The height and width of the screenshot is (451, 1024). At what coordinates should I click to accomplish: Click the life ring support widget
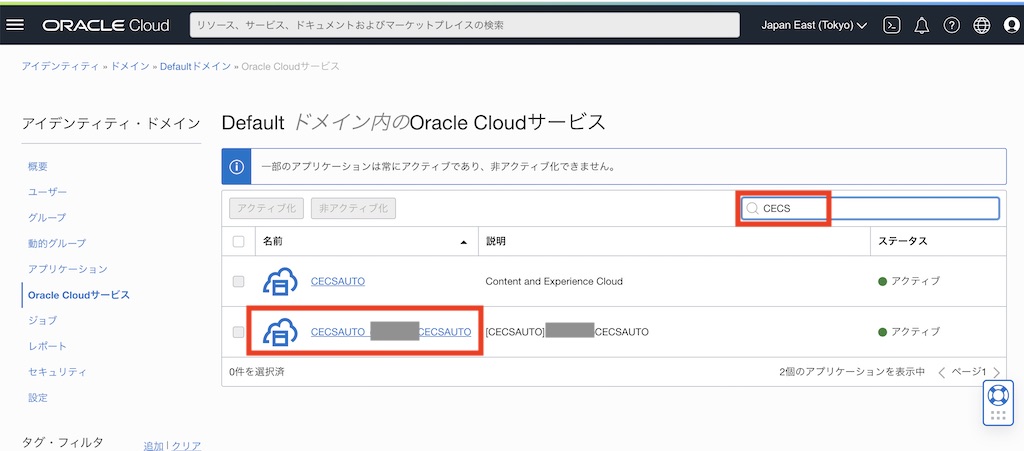998,395
